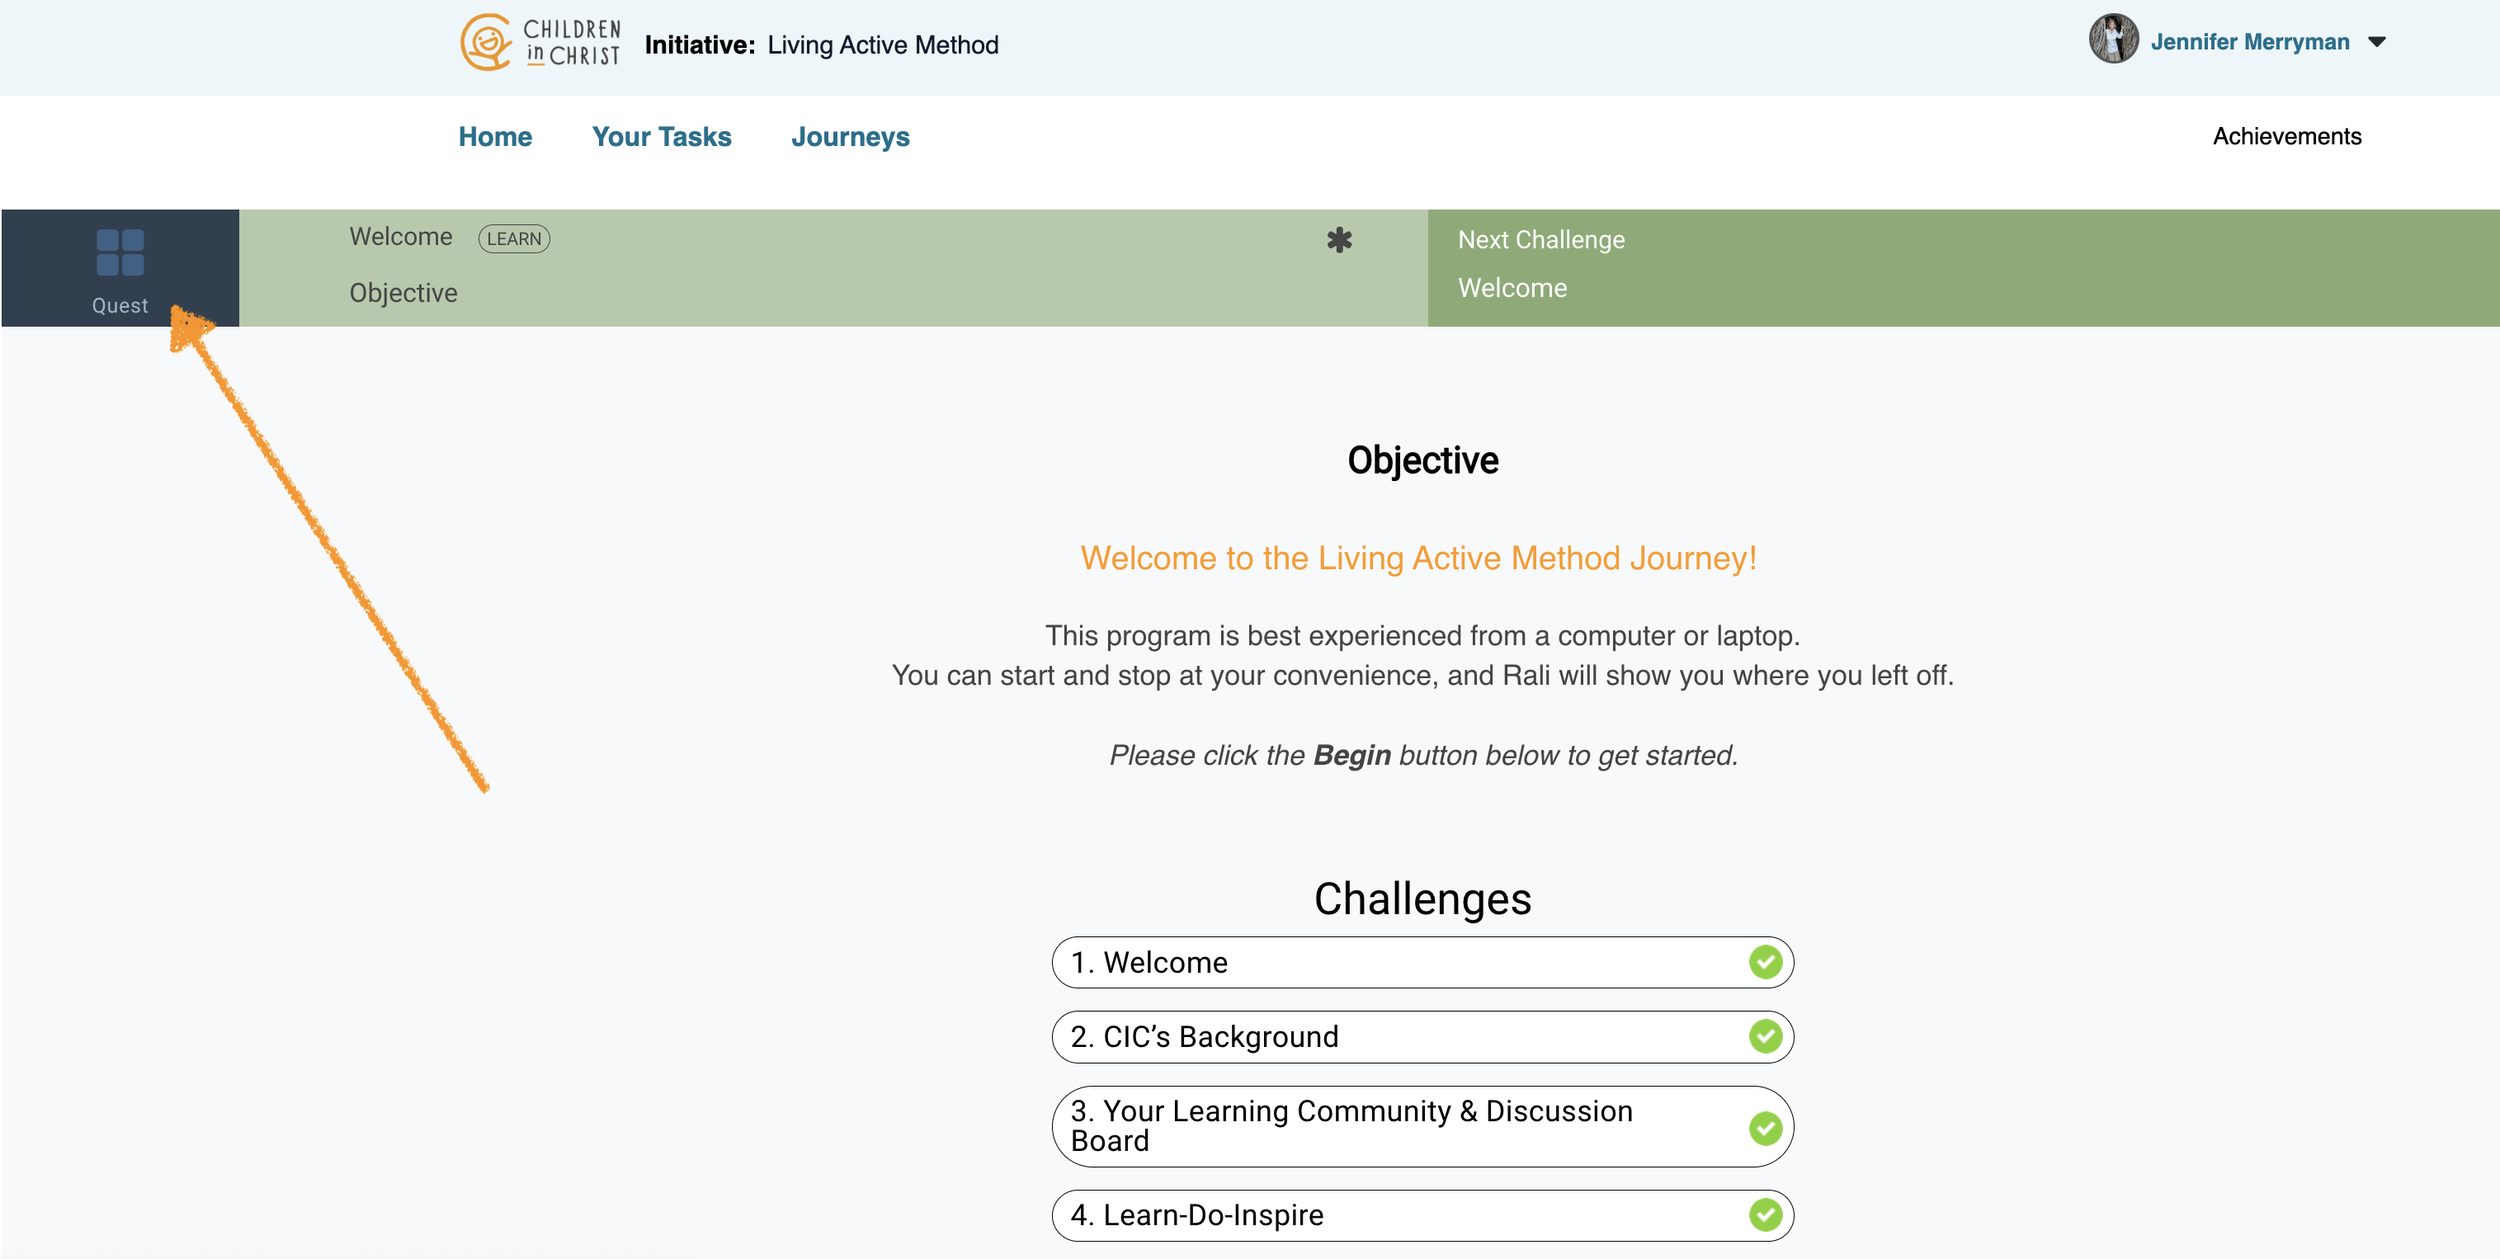
Task: Go to the Home tab
Action: 495,137
